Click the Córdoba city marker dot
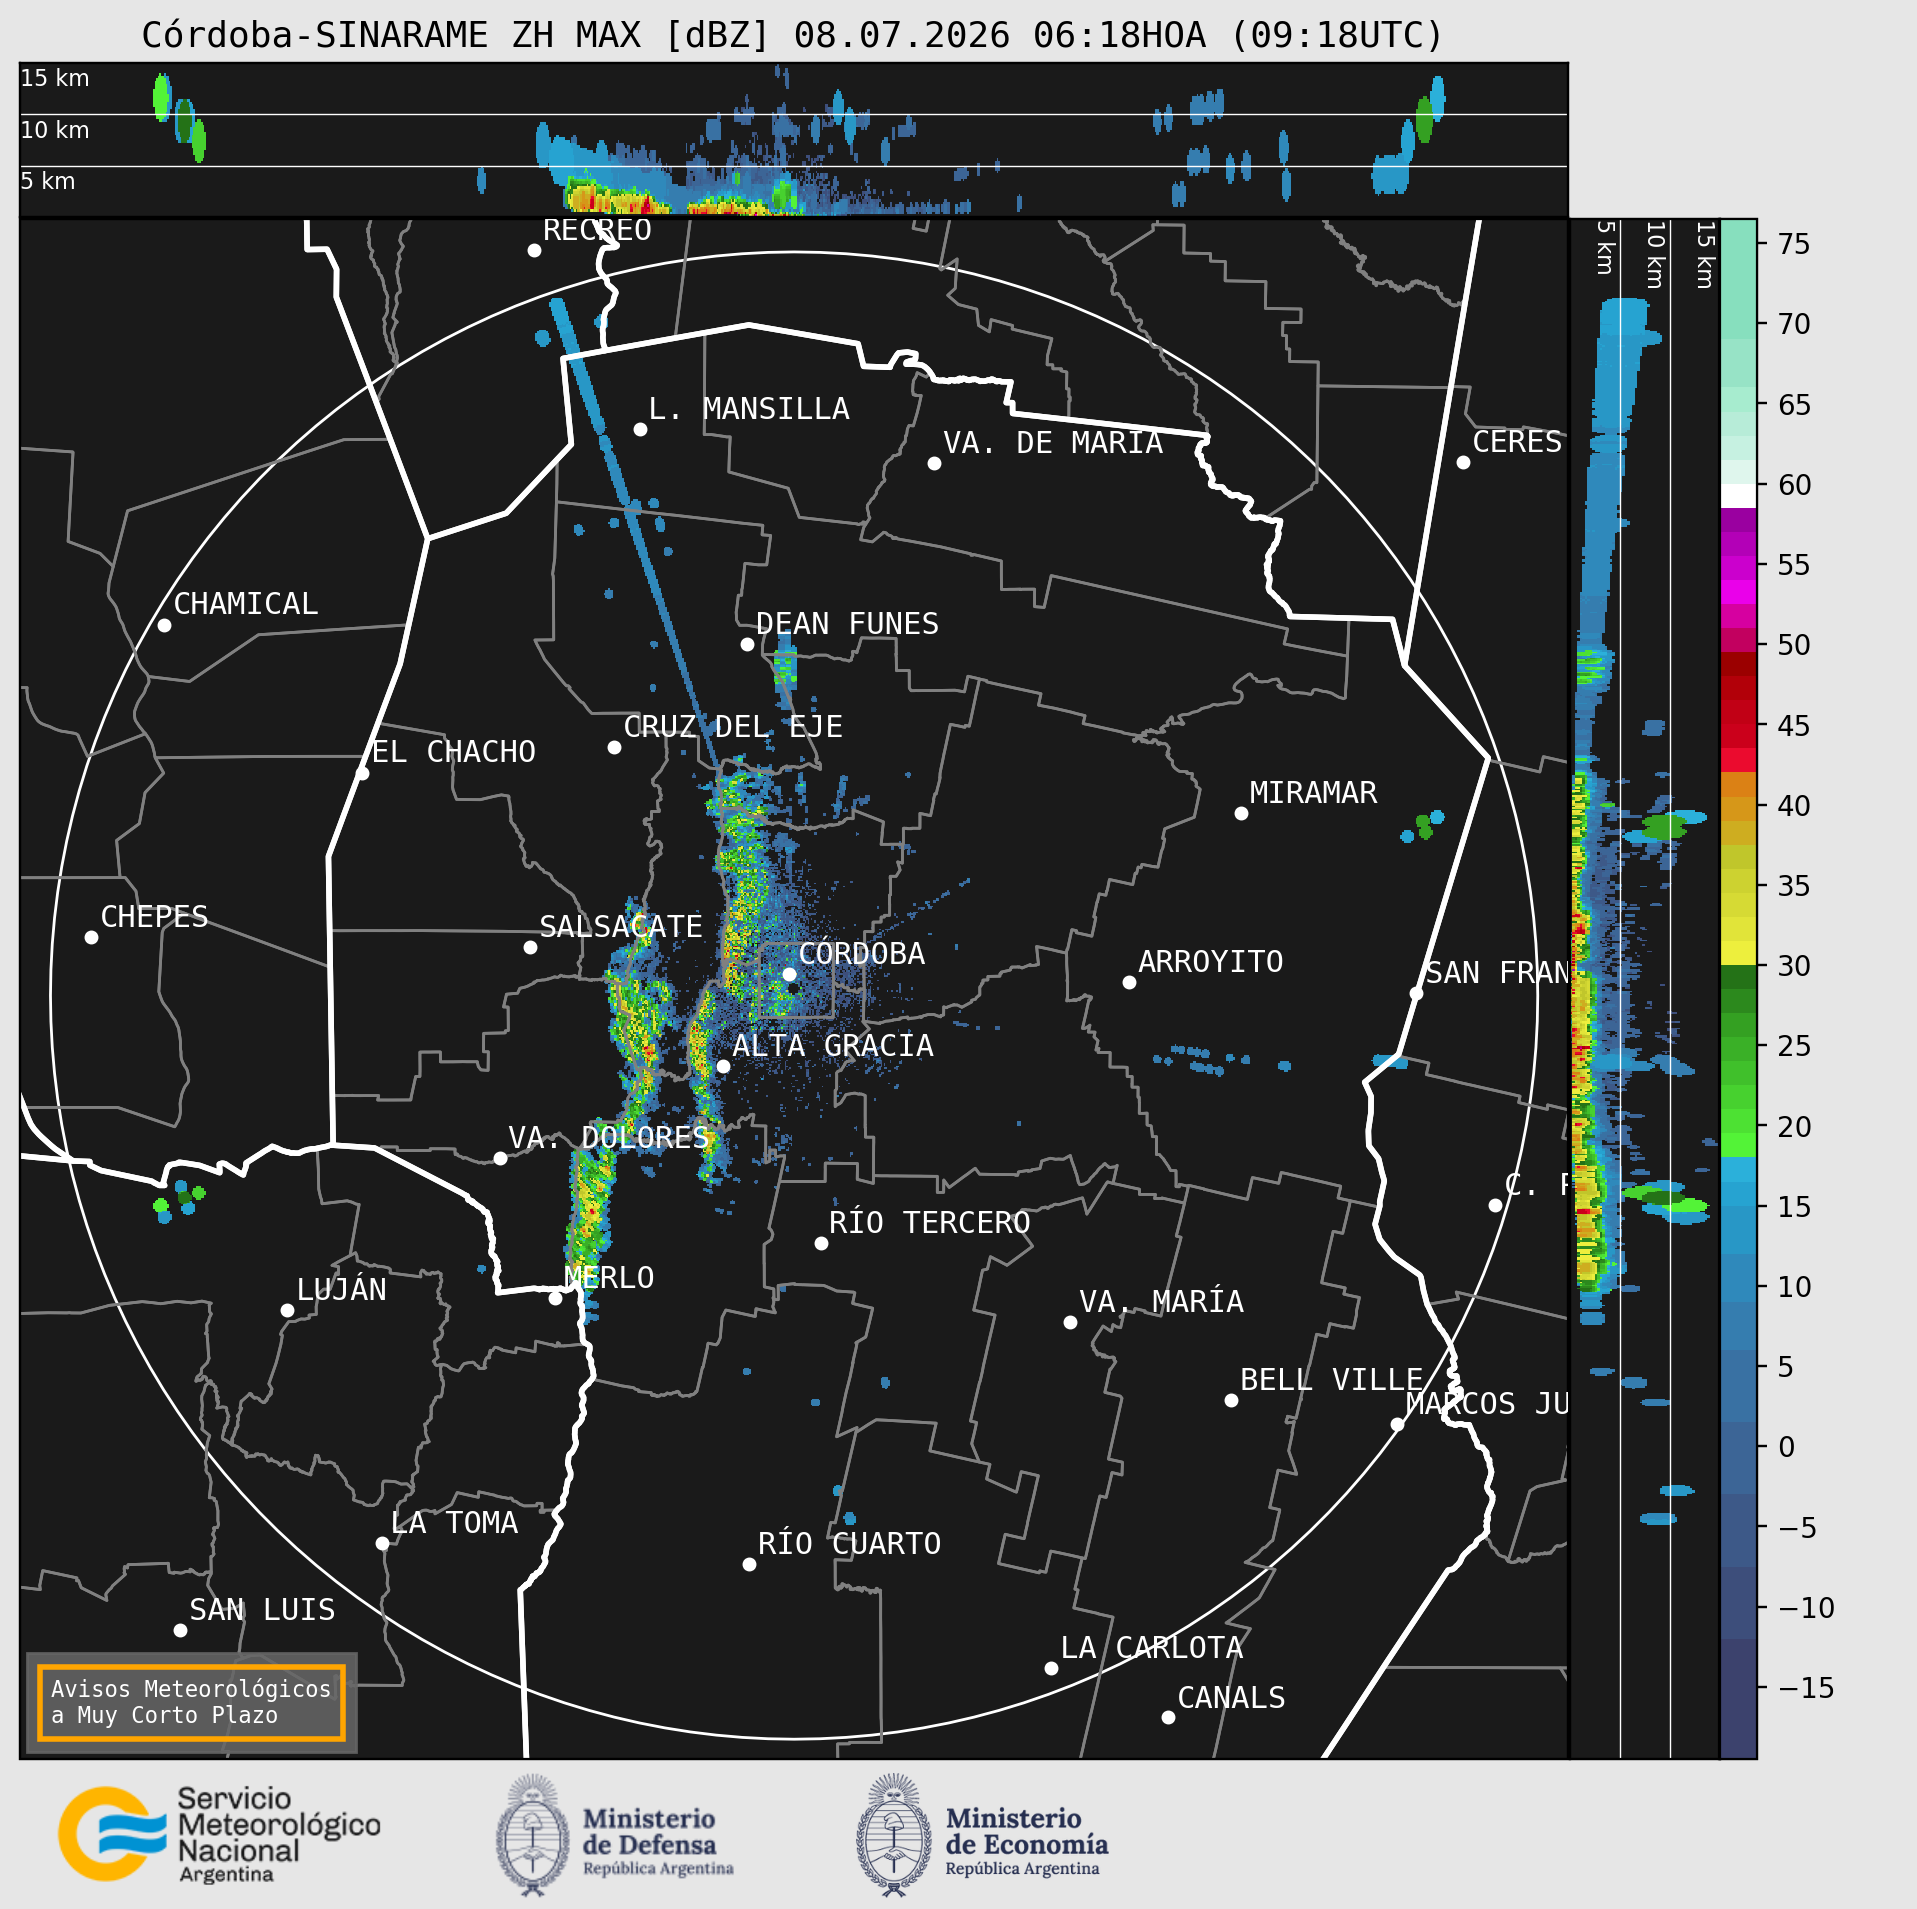This screenshot has width=1917, height=1909. point(789,974)
